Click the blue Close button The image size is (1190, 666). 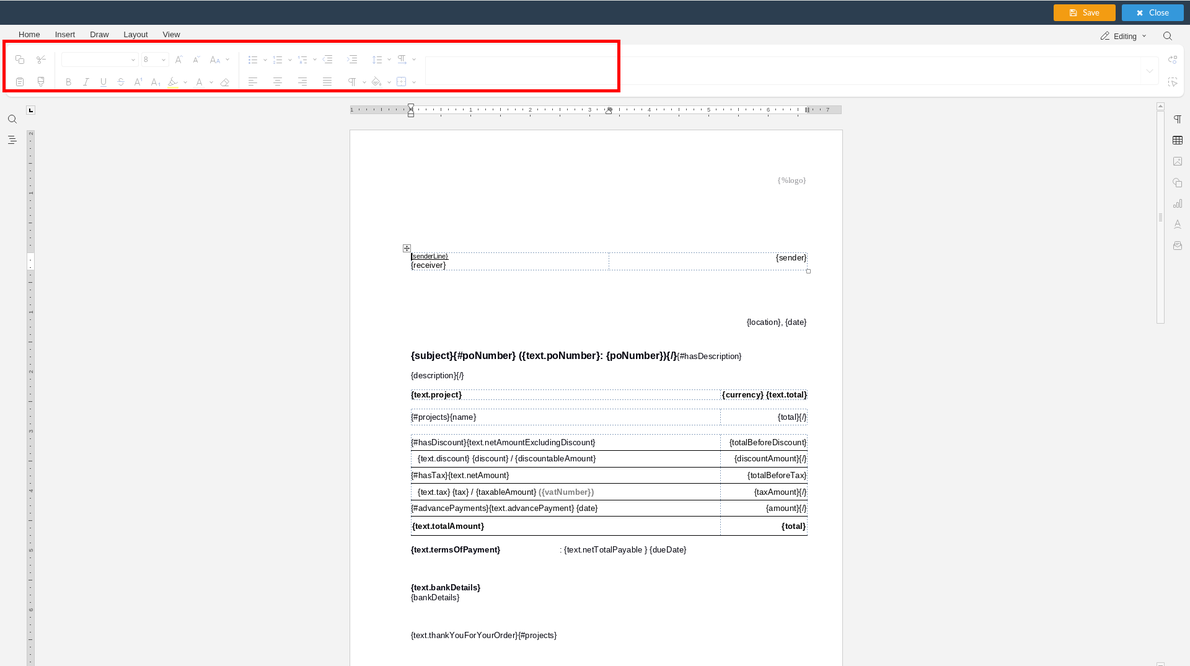(x=1152, y=13)
